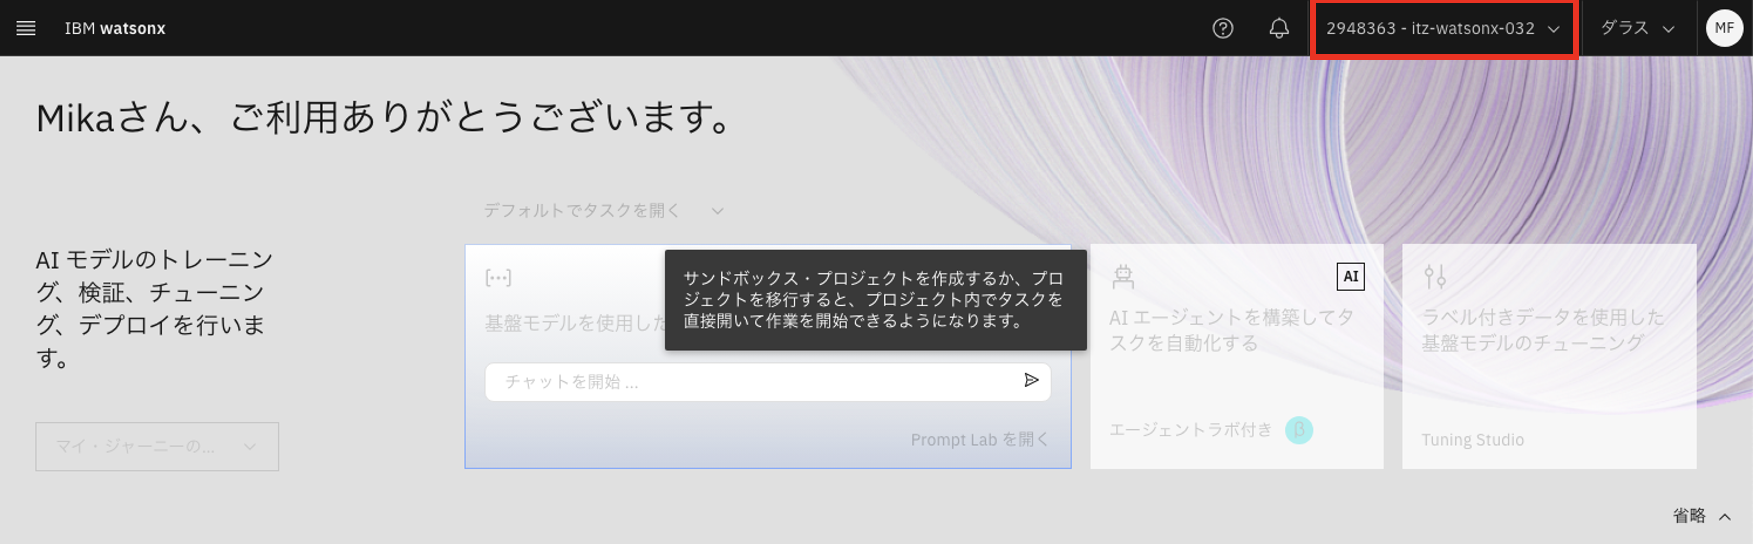Expand the デフォルトでタスクを開く dropdown

(x=603, y=211)
